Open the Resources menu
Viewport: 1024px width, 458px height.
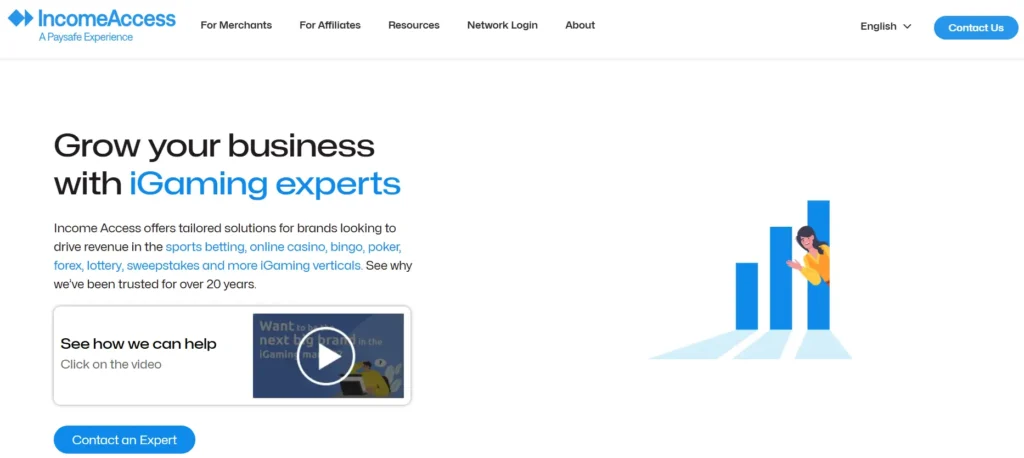coord(413,25)
